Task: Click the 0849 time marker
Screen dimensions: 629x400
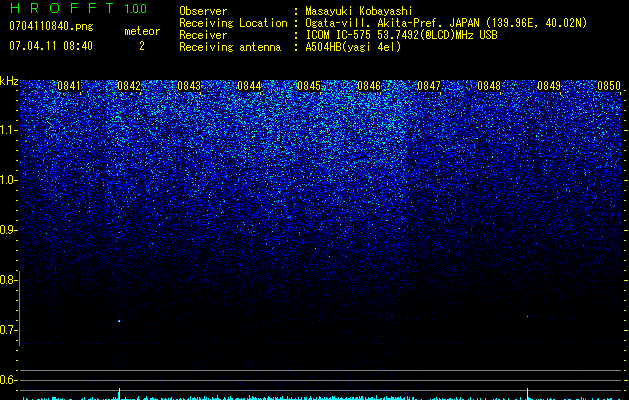Action: (549, 86)
